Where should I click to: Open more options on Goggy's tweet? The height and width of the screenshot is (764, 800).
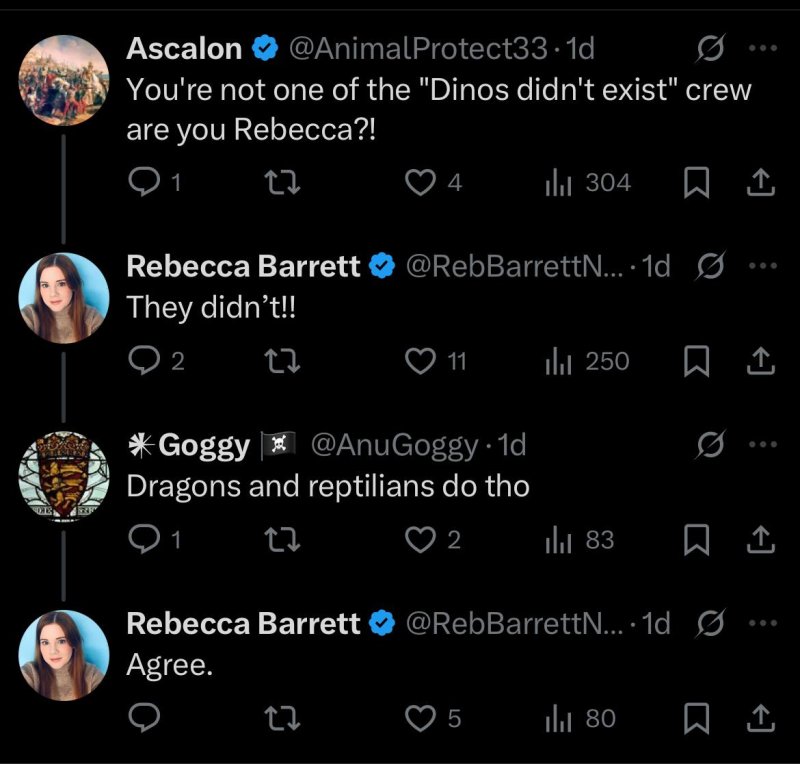(762, 443)
